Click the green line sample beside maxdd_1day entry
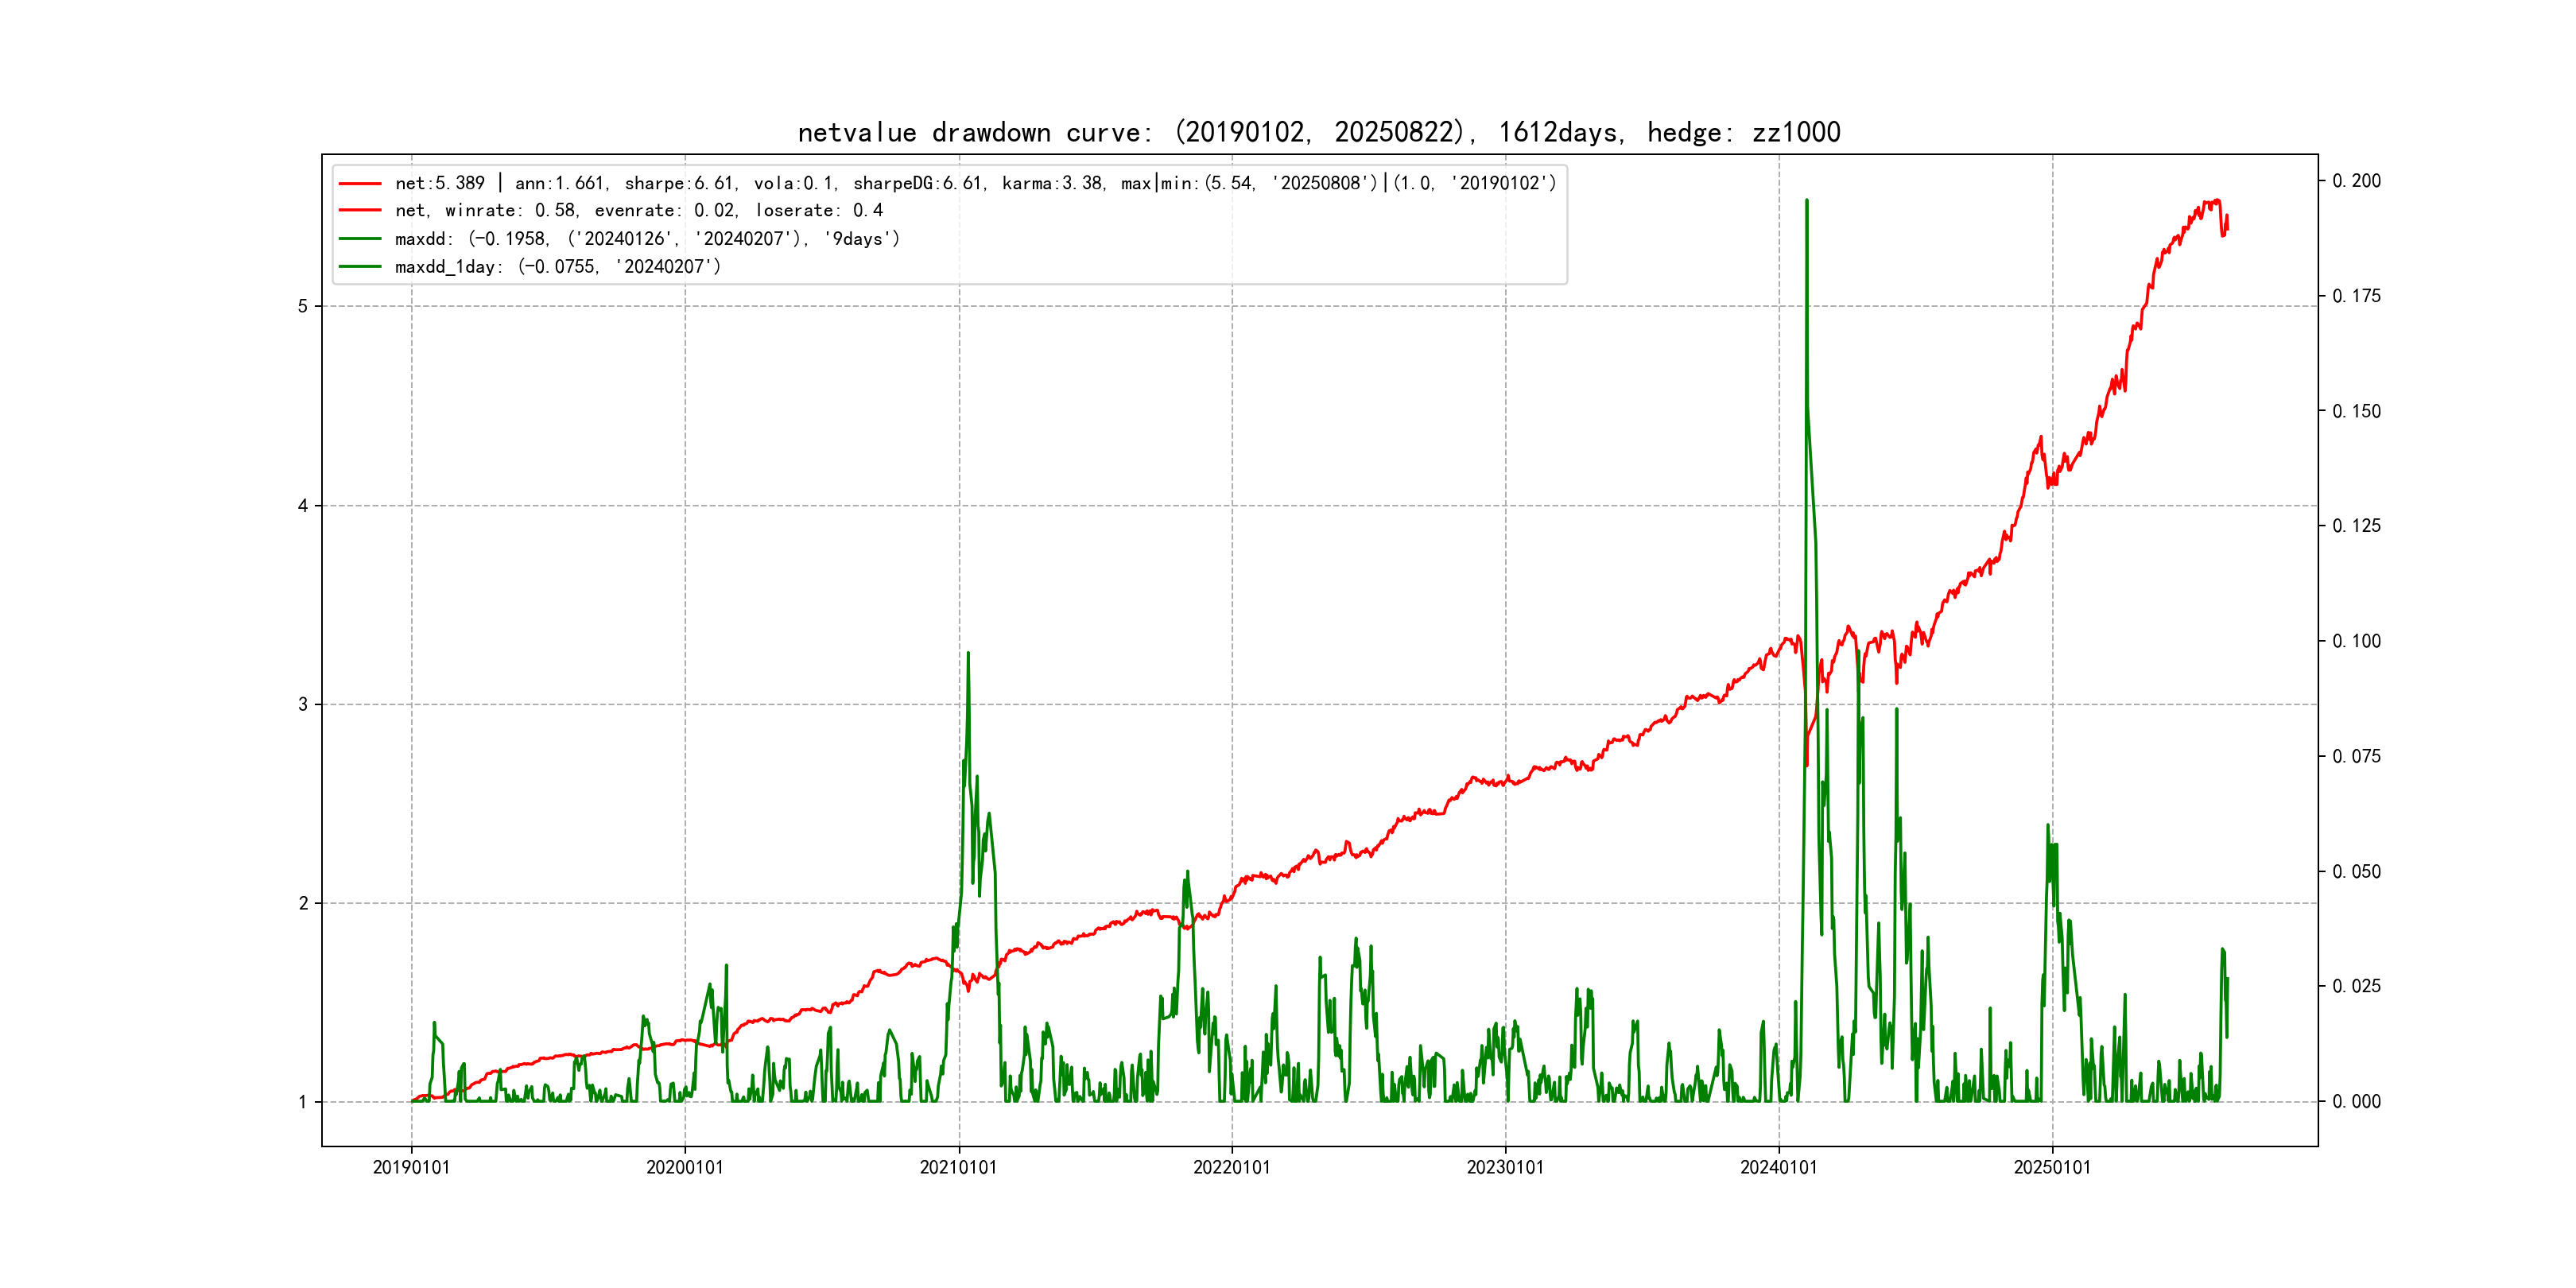The height and width of the screenshot is (1288, 2576). tap(360, 267)
